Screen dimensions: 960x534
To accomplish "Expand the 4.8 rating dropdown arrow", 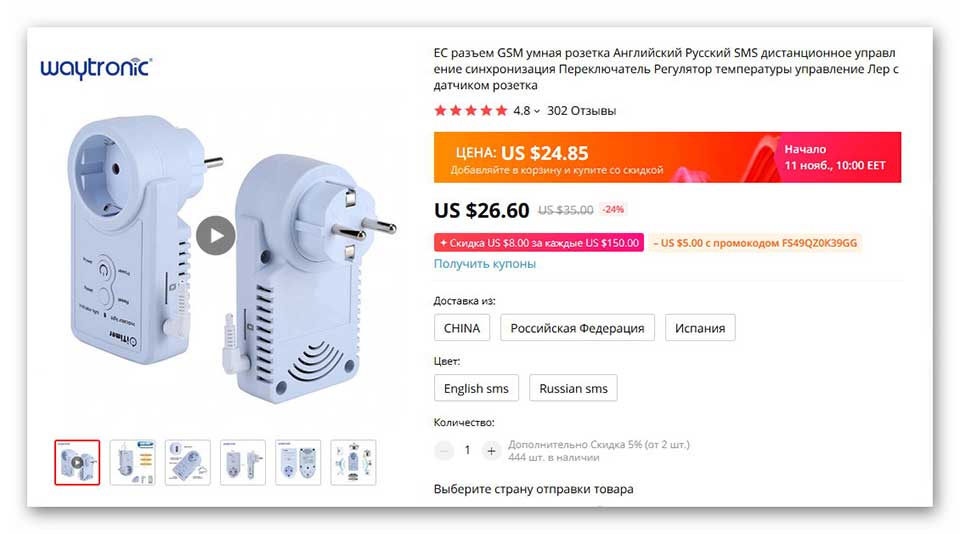I will point(537,111).
